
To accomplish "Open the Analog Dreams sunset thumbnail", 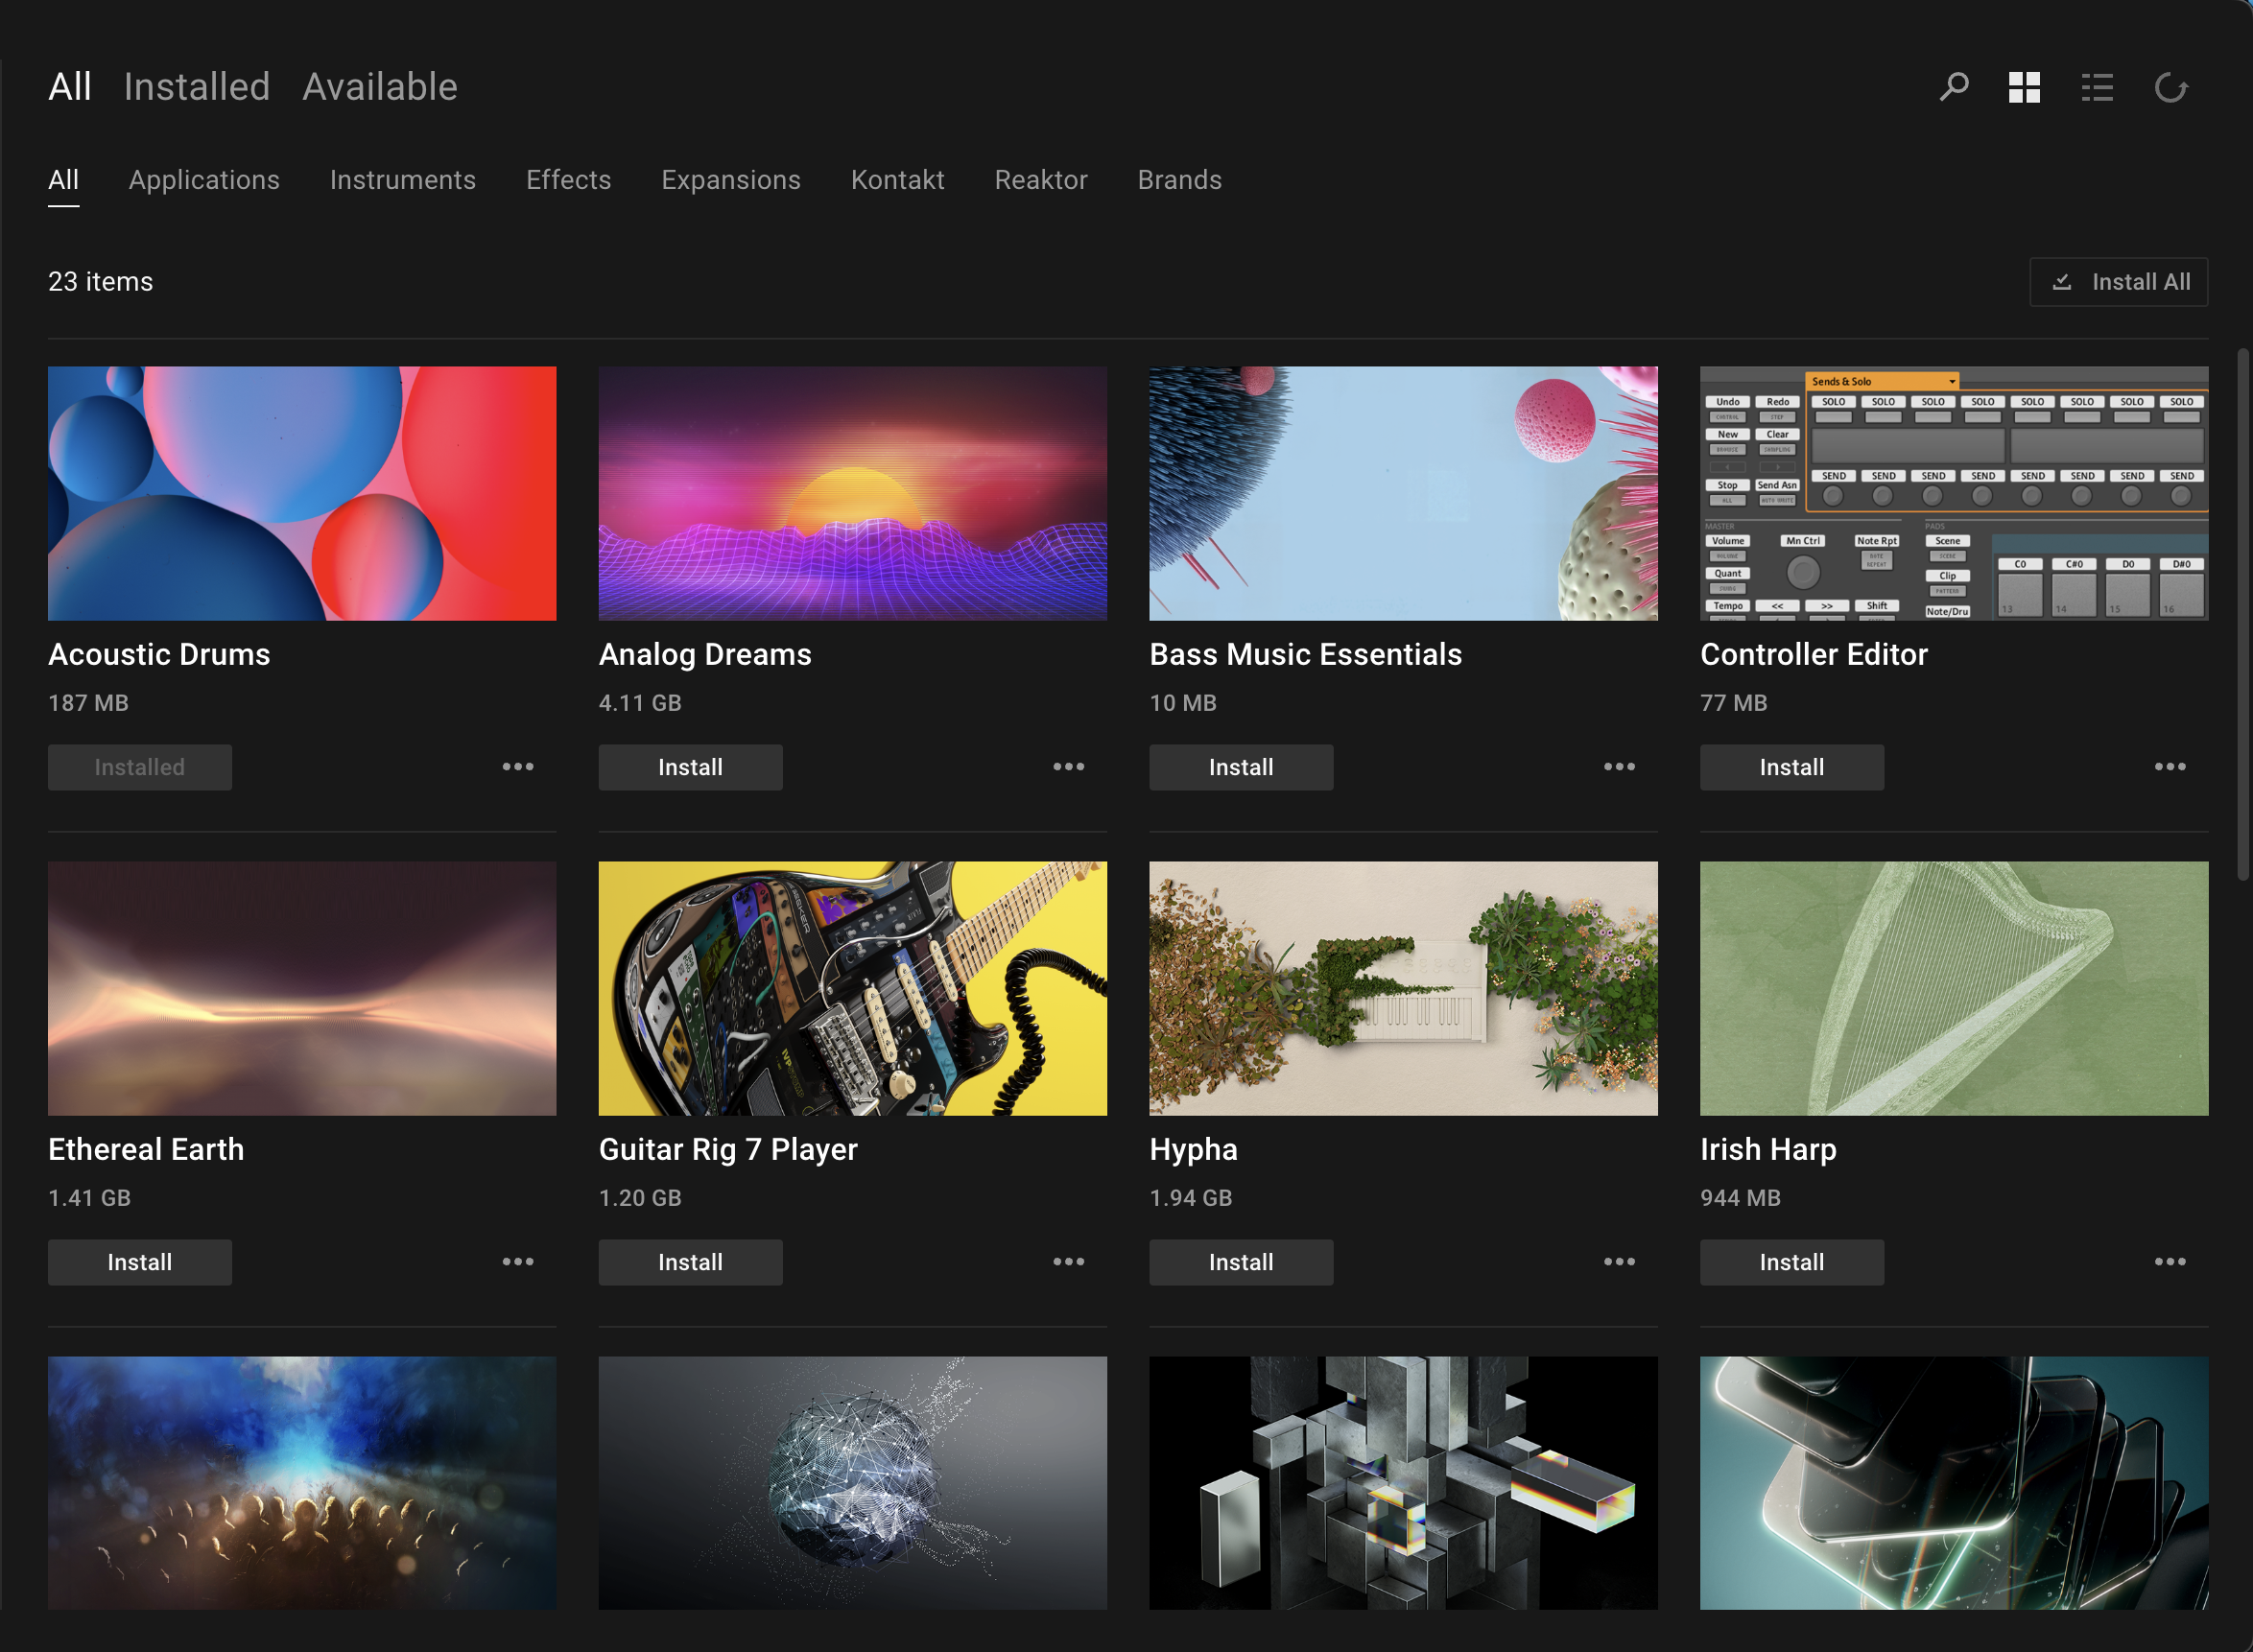I will click(x=852, y=493).
